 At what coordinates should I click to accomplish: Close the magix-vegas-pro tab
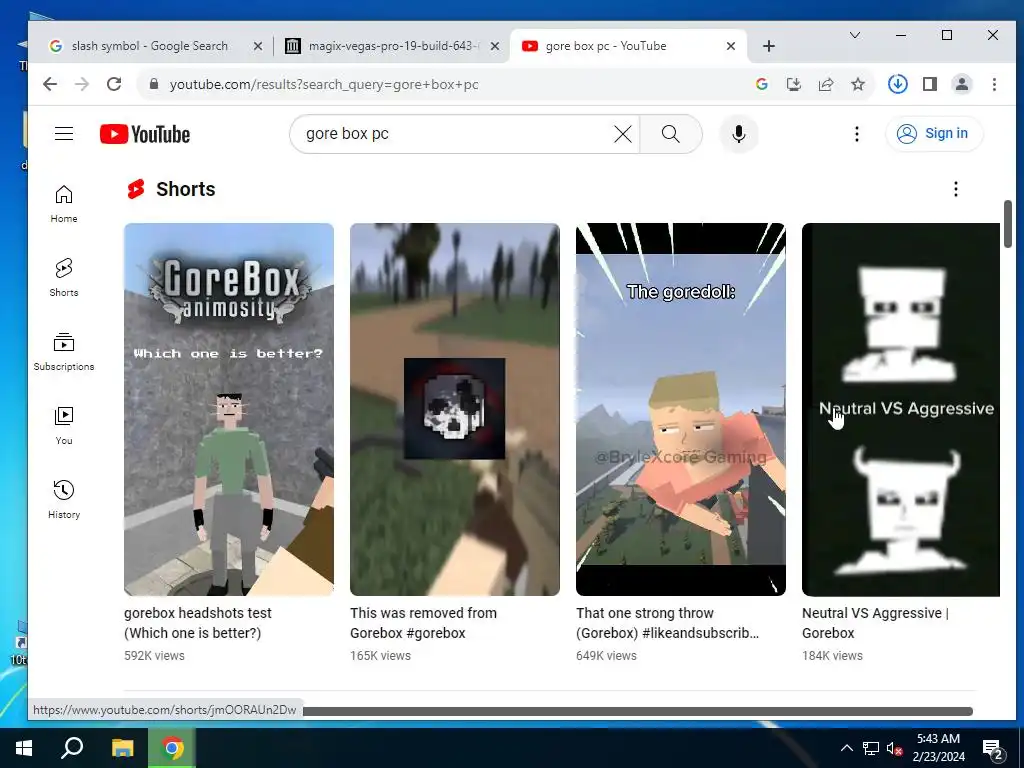coord(494,46)
